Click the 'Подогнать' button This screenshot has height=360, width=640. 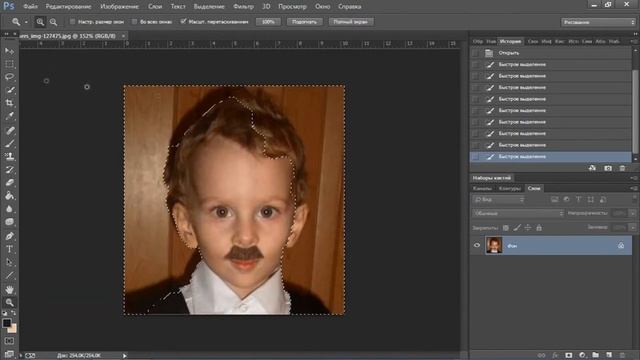pyautogui.click(x=304, y=22)
